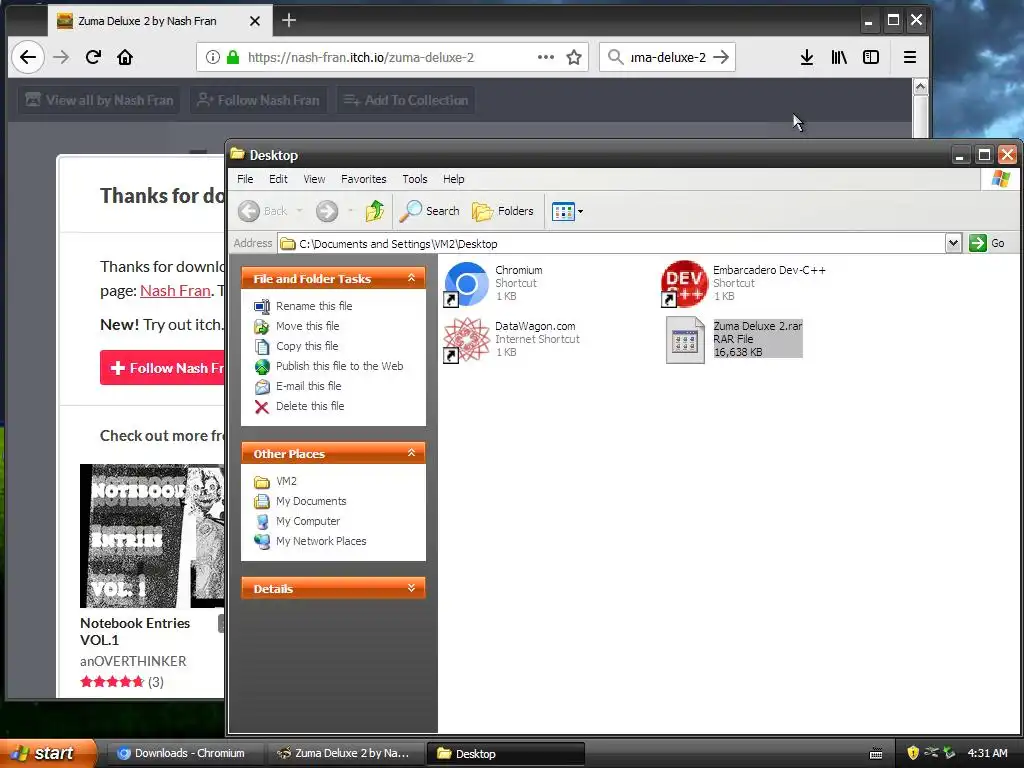Screen dimensions: 1024x768
Task: Open Back history dropdown arrow
Action: pos(300,211)
